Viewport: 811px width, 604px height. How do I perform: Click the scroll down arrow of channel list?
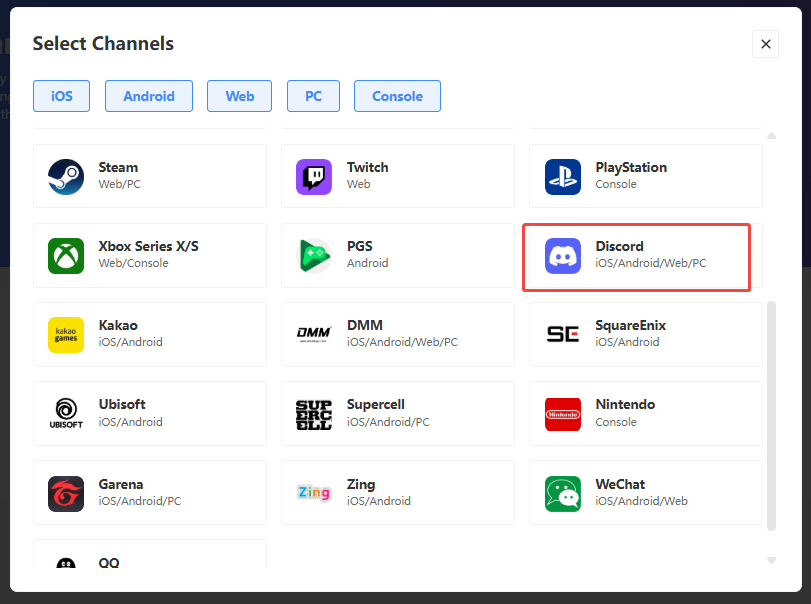[x=771, y=561]
